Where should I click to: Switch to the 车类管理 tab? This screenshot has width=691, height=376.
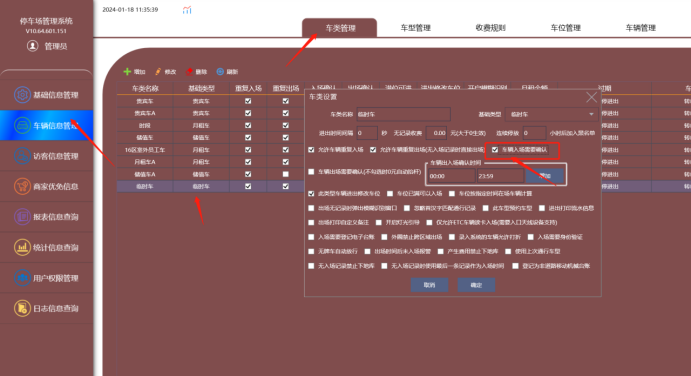click(340, 28)
